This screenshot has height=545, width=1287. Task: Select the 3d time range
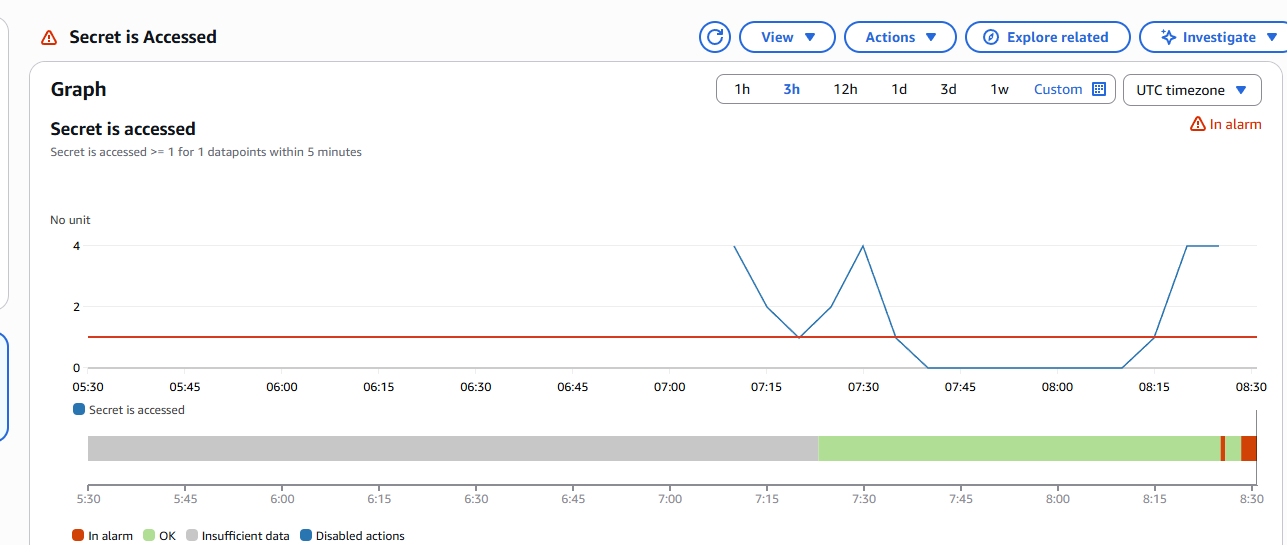pos(948,89)
